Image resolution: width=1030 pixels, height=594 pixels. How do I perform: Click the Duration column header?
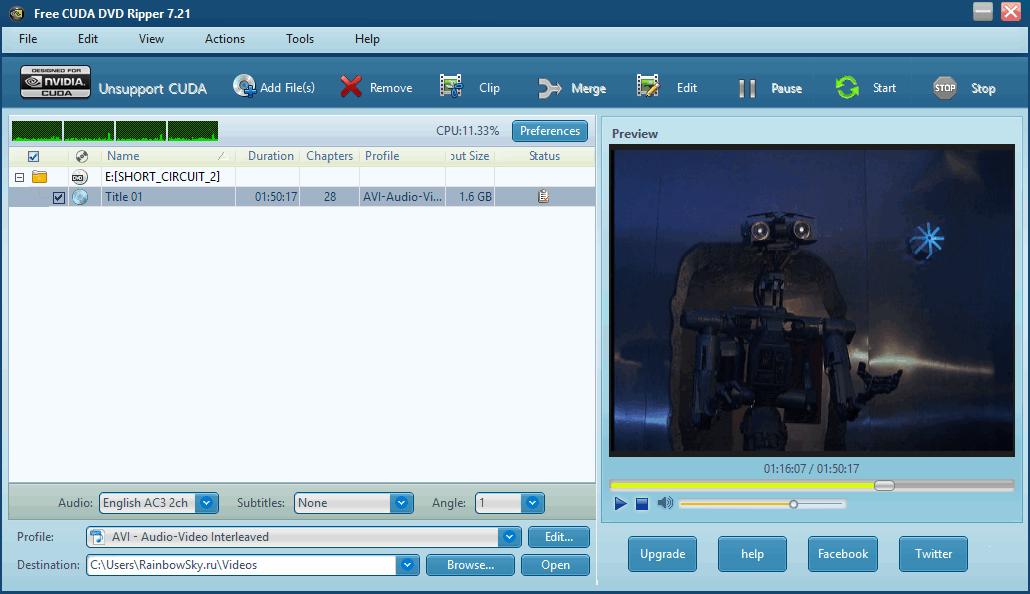271,156
